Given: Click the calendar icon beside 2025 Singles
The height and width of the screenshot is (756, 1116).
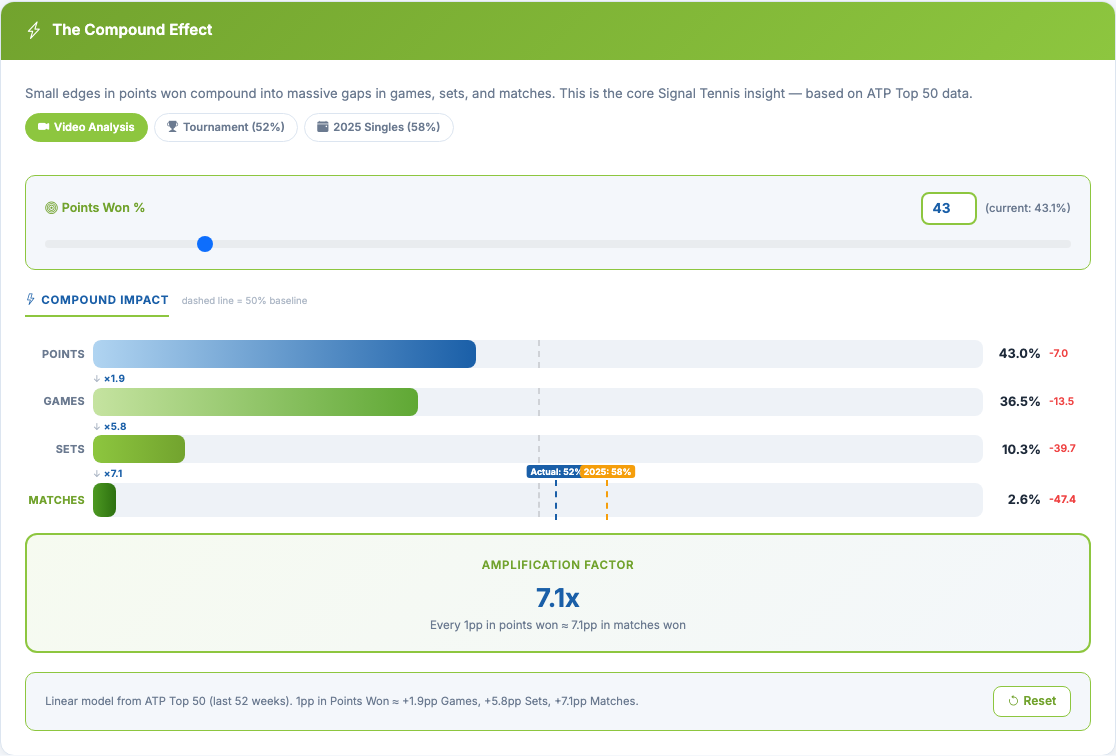Looking at the screenshot, I should coord(323,128).
